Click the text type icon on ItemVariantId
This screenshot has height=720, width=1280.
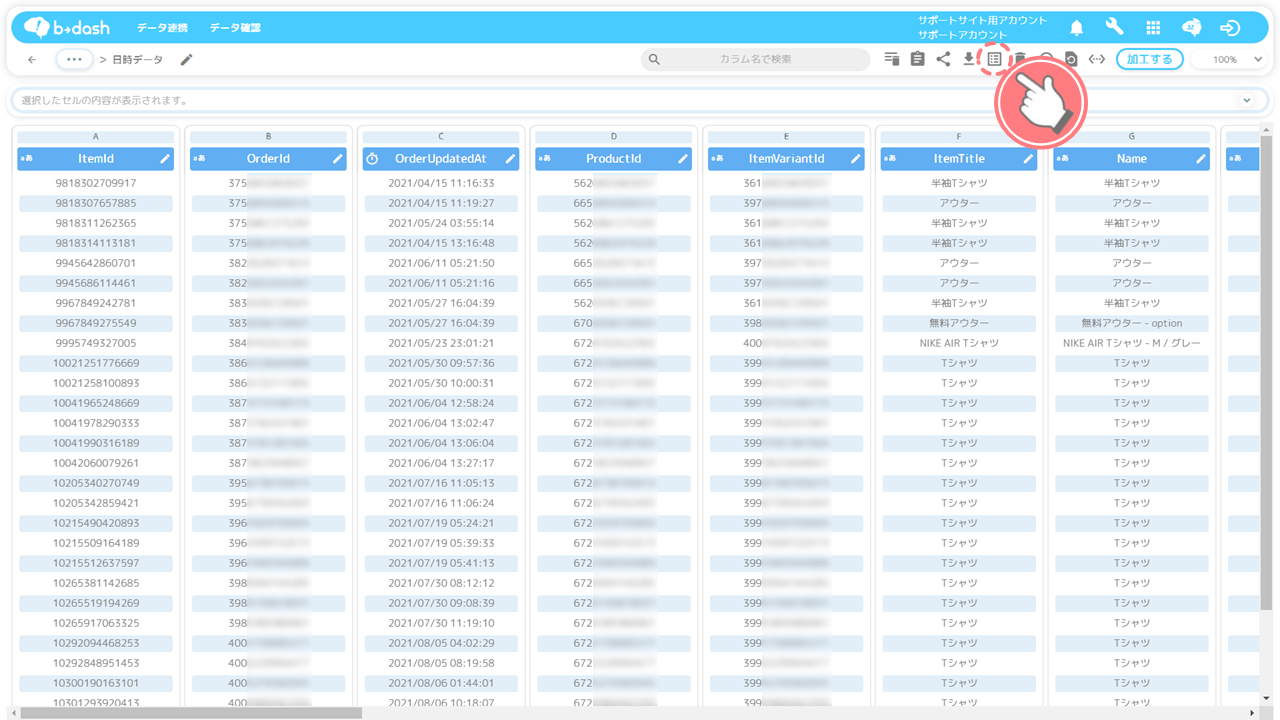click(717, 159)
